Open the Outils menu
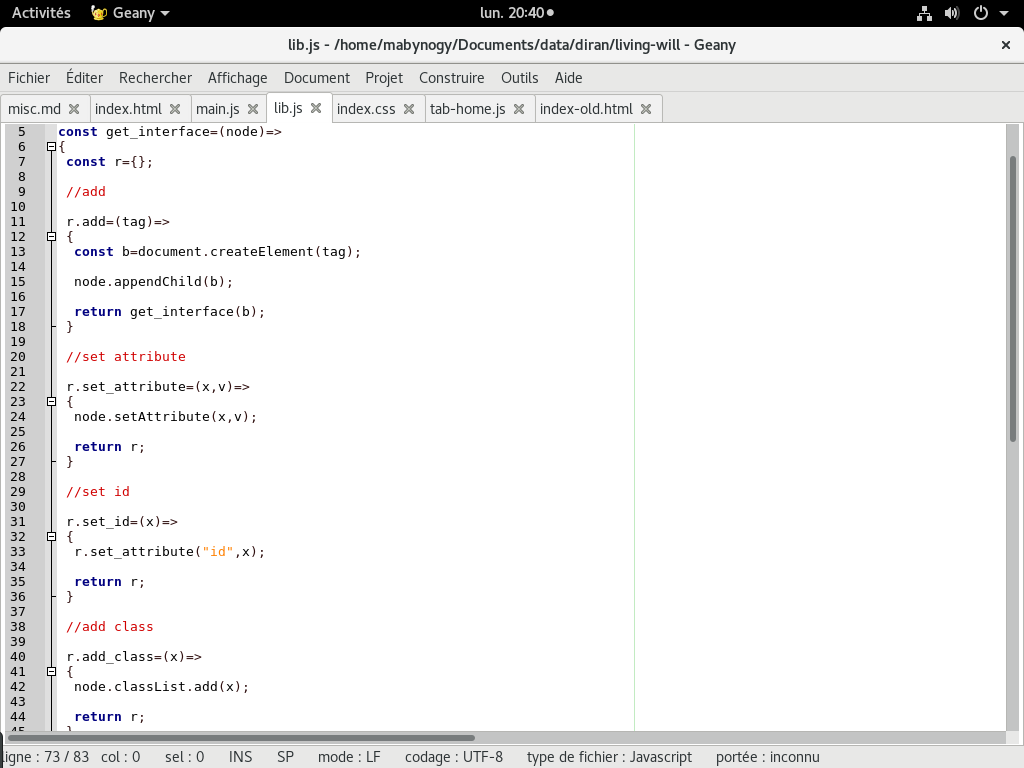This screenshot has width=1024, height=768. (x=520, y=78)
